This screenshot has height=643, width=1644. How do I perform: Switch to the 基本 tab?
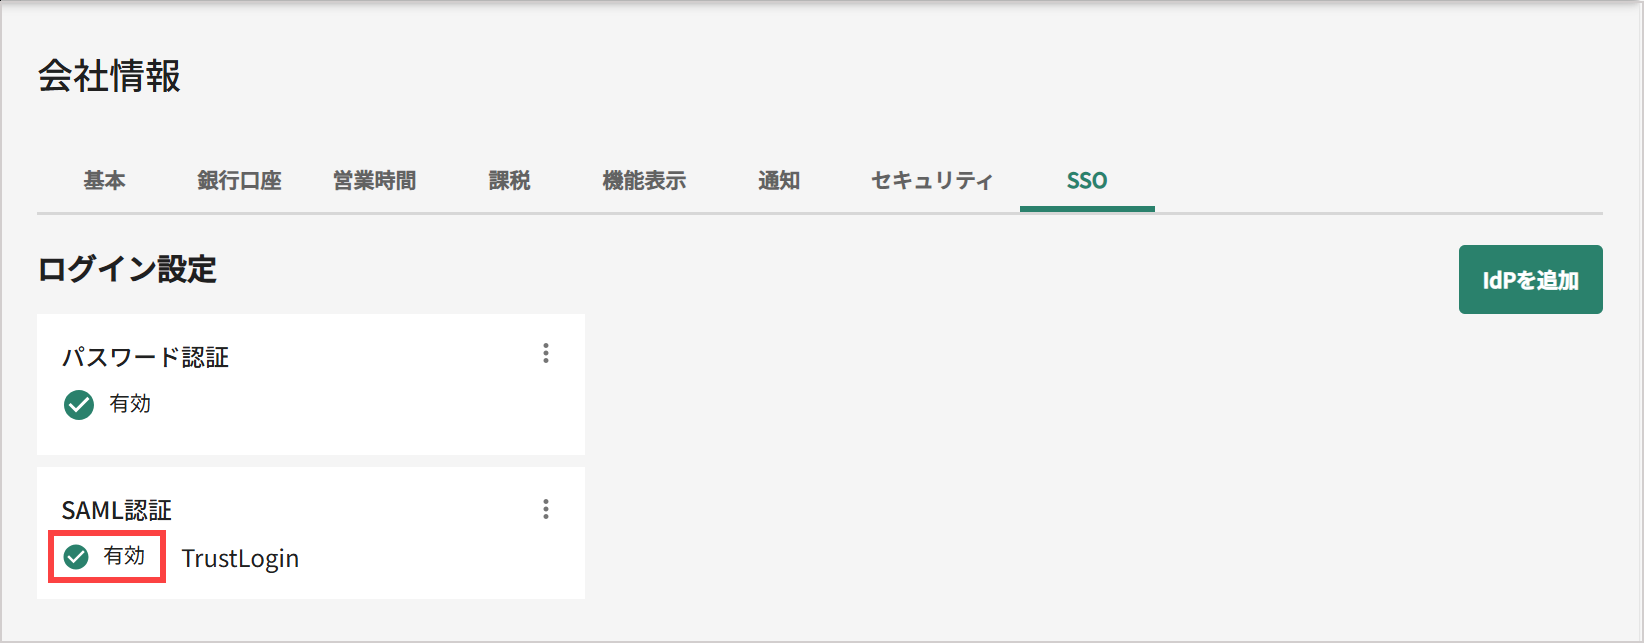[104, 181]
